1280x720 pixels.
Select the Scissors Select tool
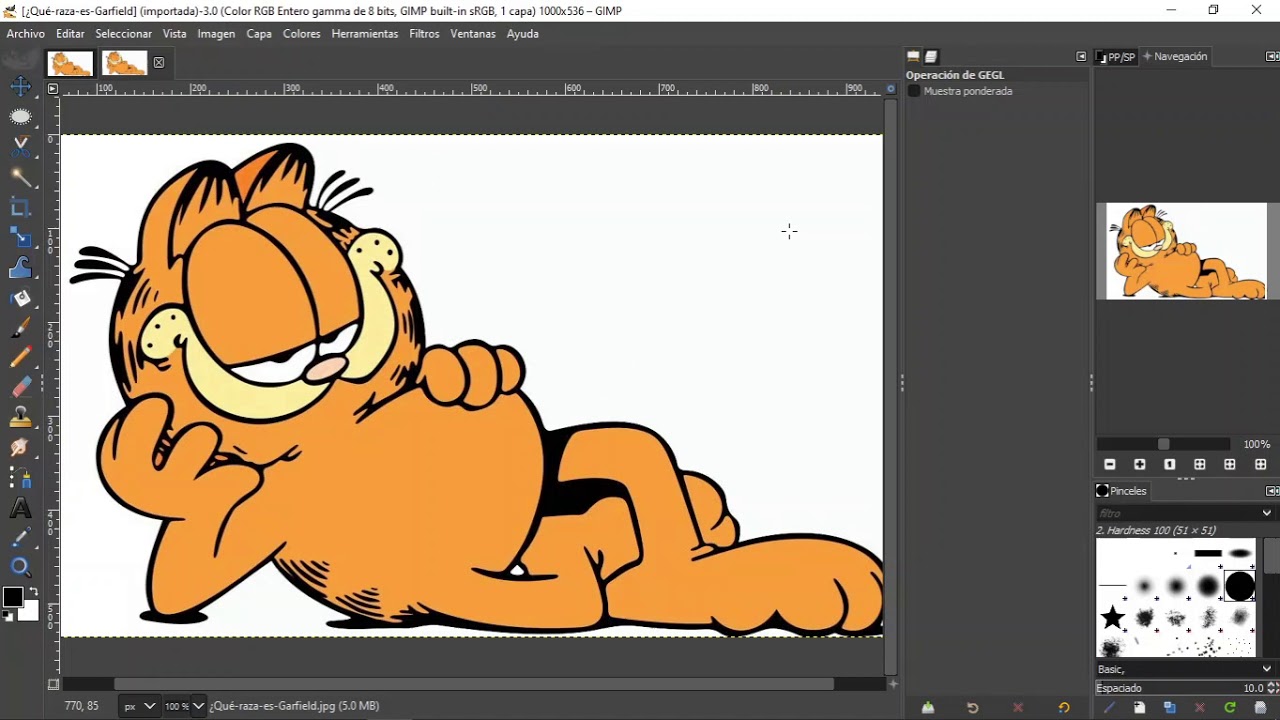[x=20, y=147]
